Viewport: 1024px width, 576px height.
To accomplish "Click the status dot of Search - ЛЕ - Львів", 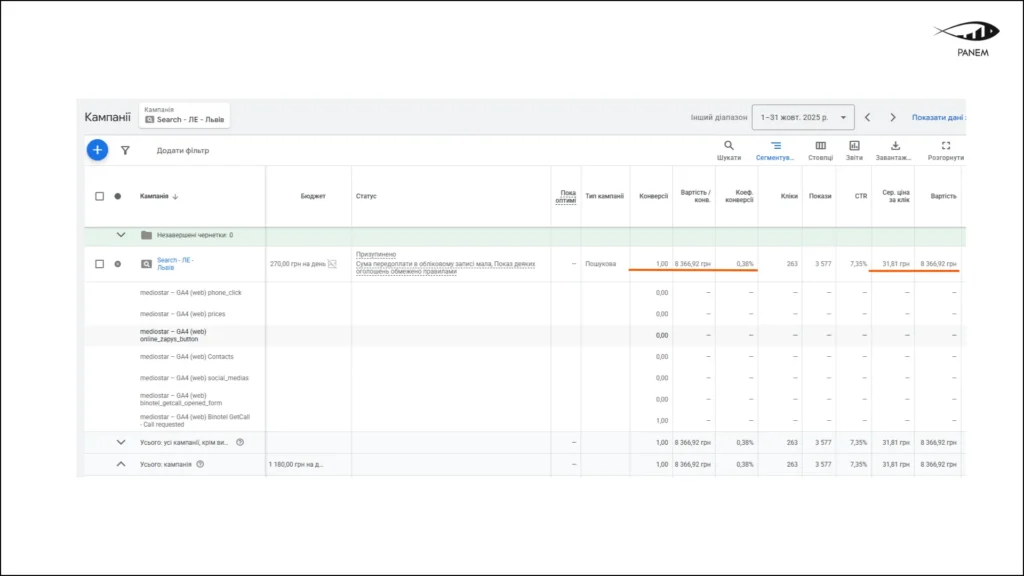I will (x=118, y=264).
